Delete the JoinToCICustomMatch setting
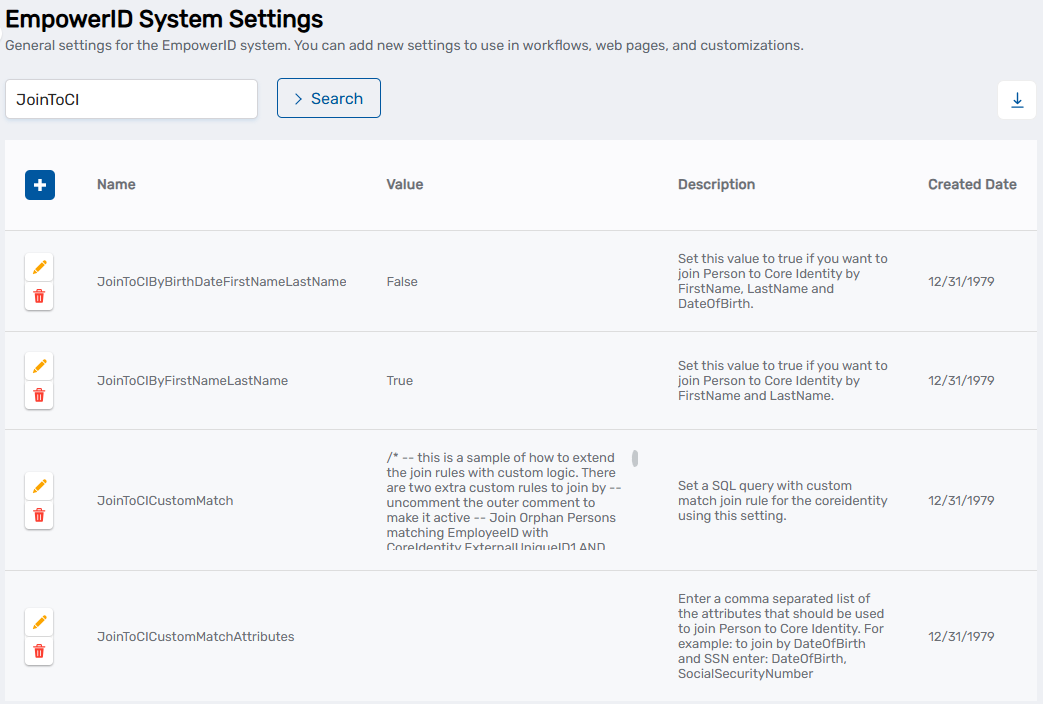The height and width of the screenshot is (704, 1043). coord(39,515)
